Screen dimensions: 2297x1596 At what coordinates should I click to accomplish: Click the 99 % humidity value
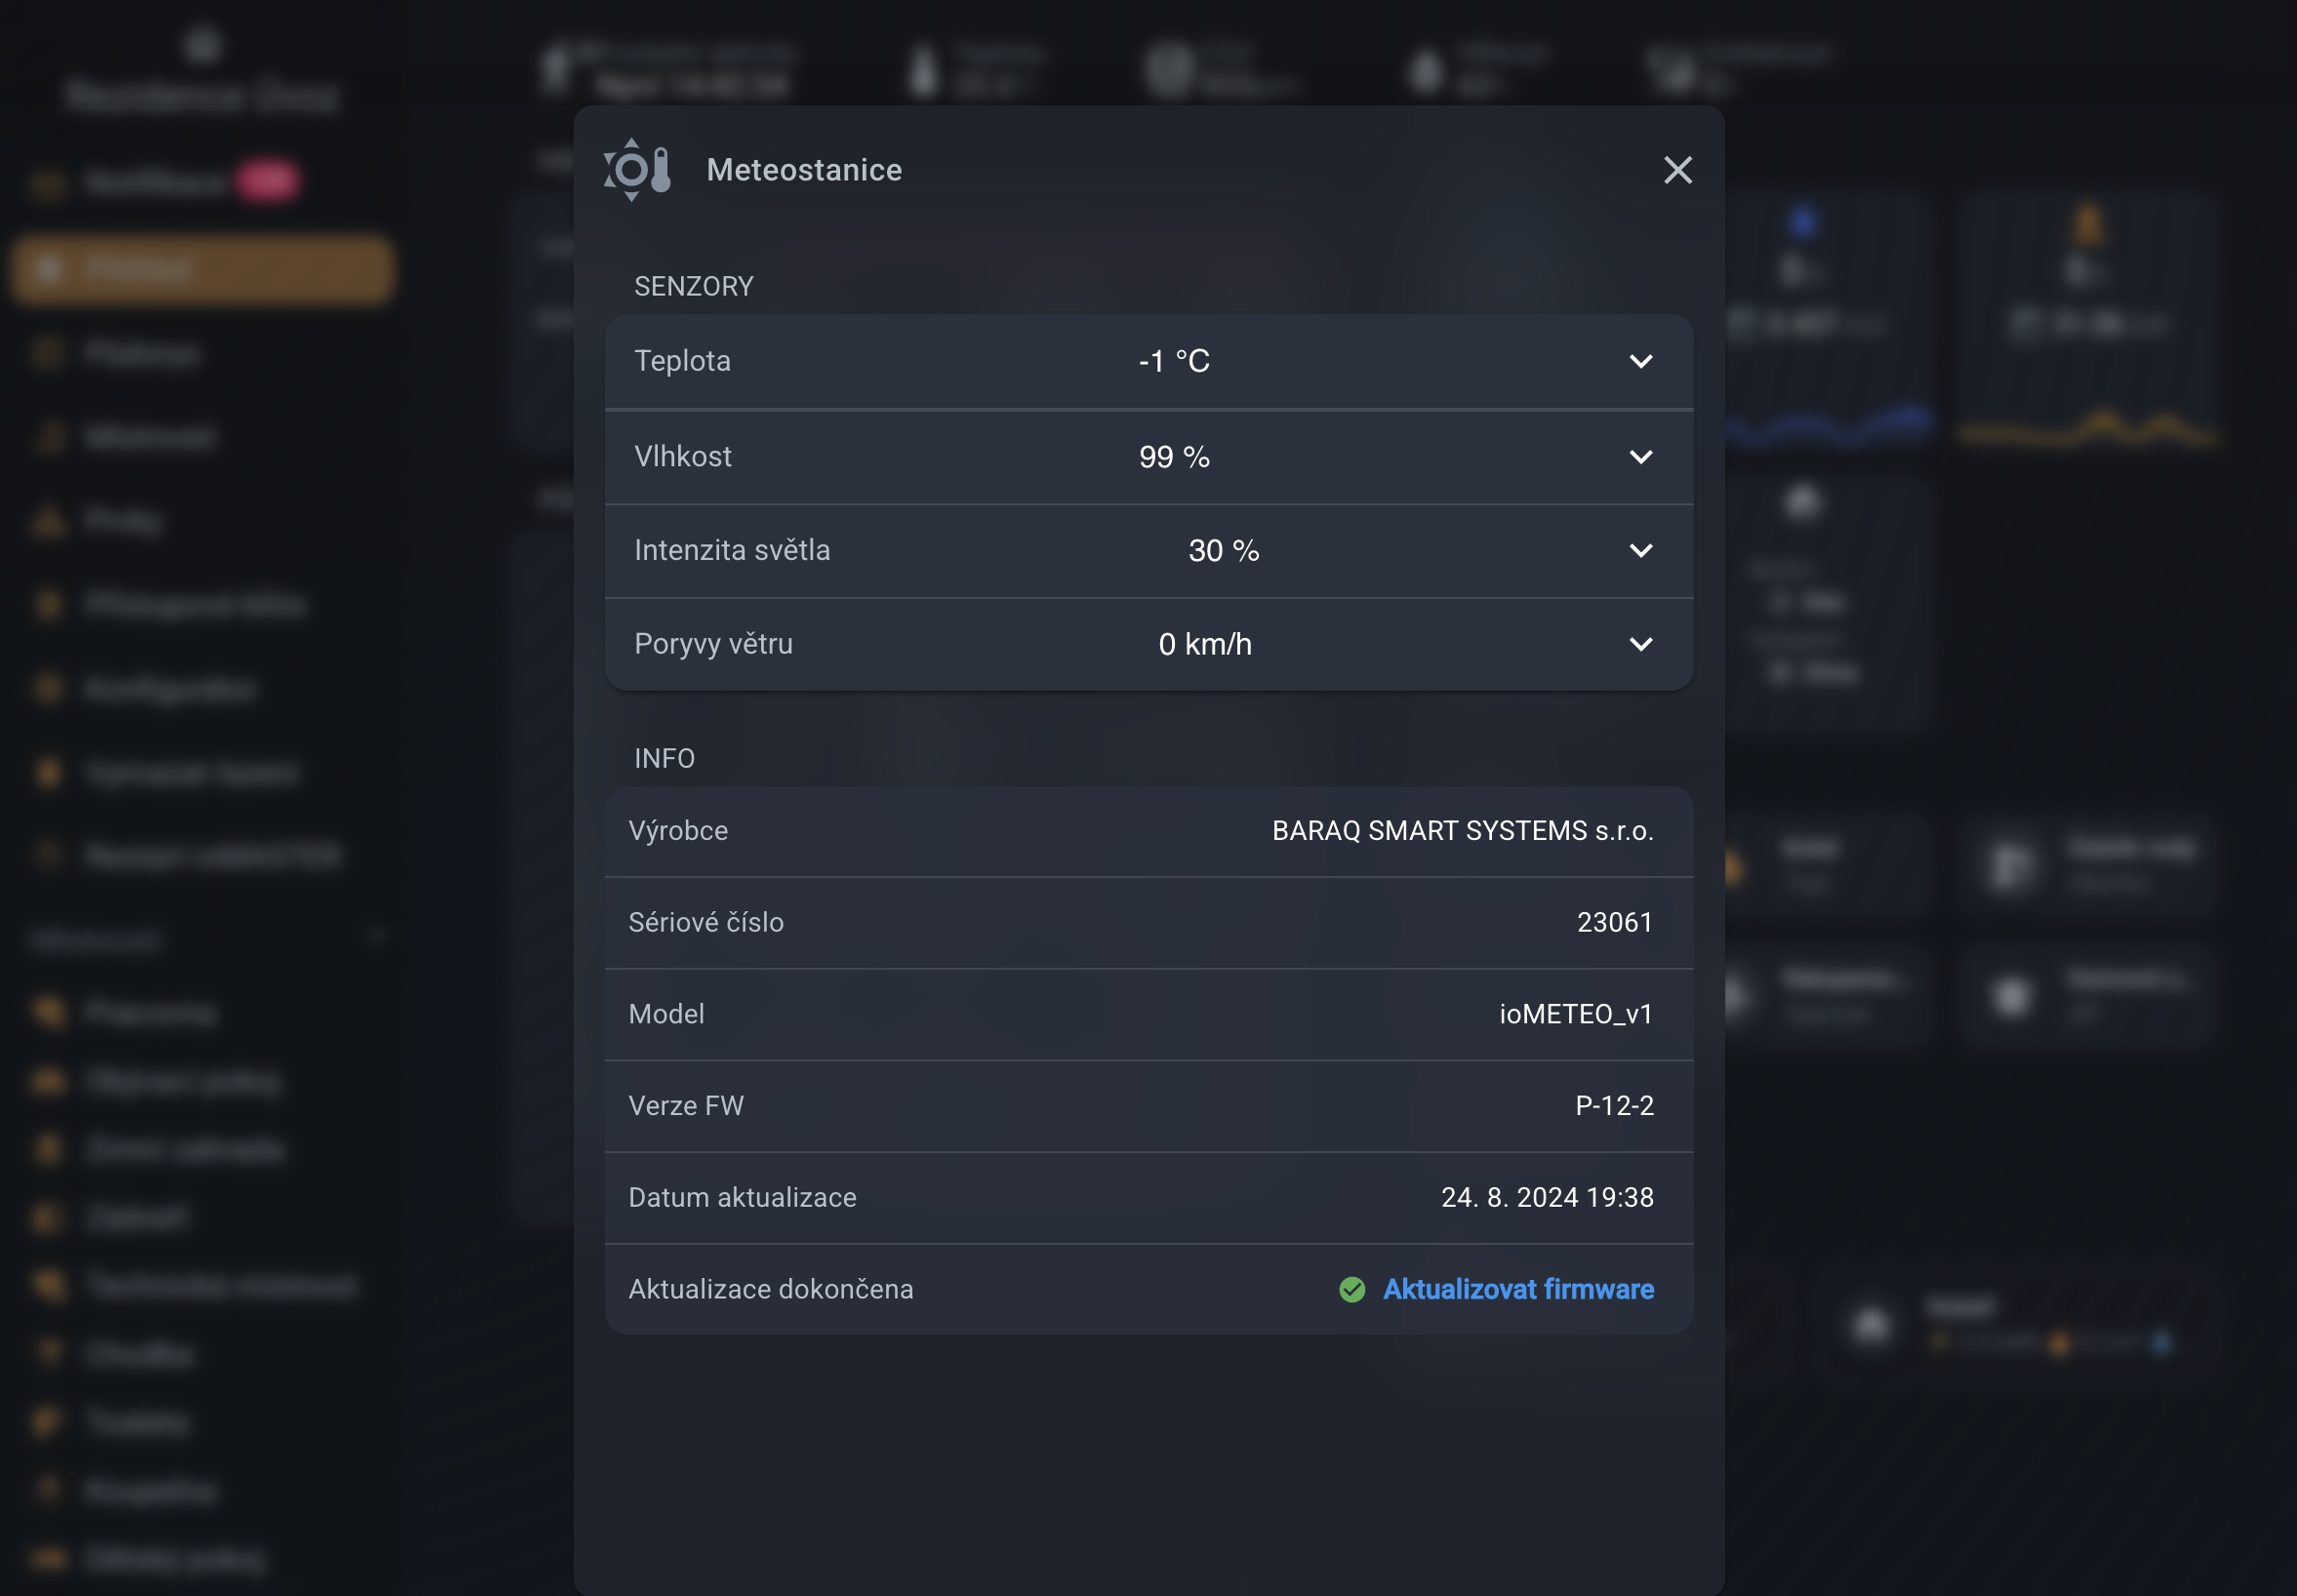point(1173,457)
